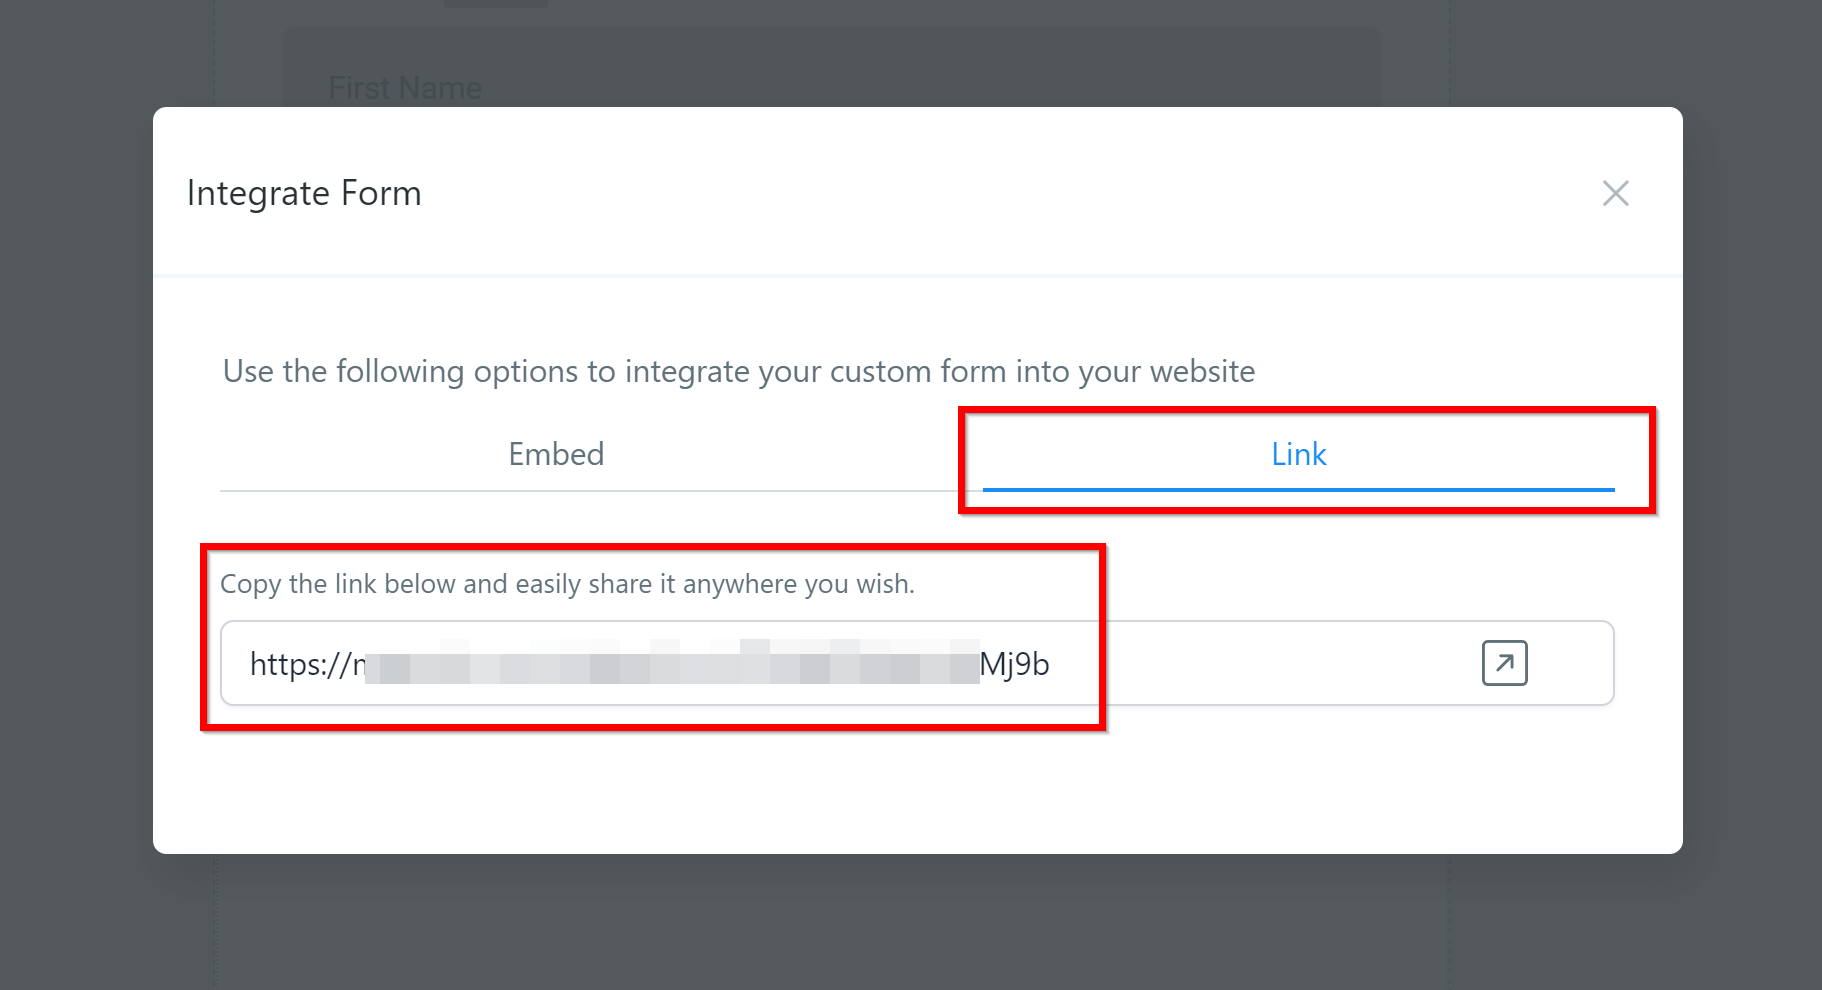Click the 'Use the following options' instruction text
The image size is (1822, 990).
click(x=738, y=371)
